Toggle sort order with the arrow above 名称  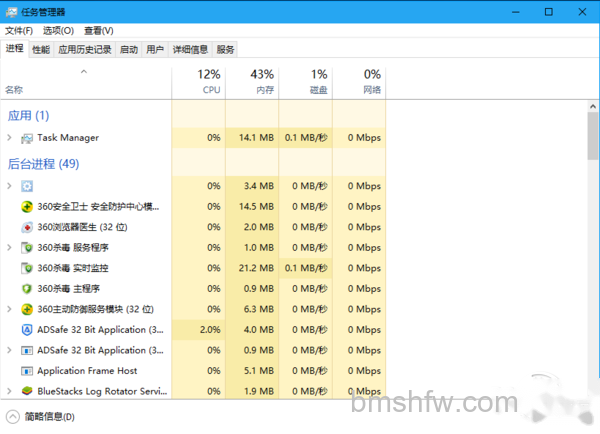coord(84,72)
